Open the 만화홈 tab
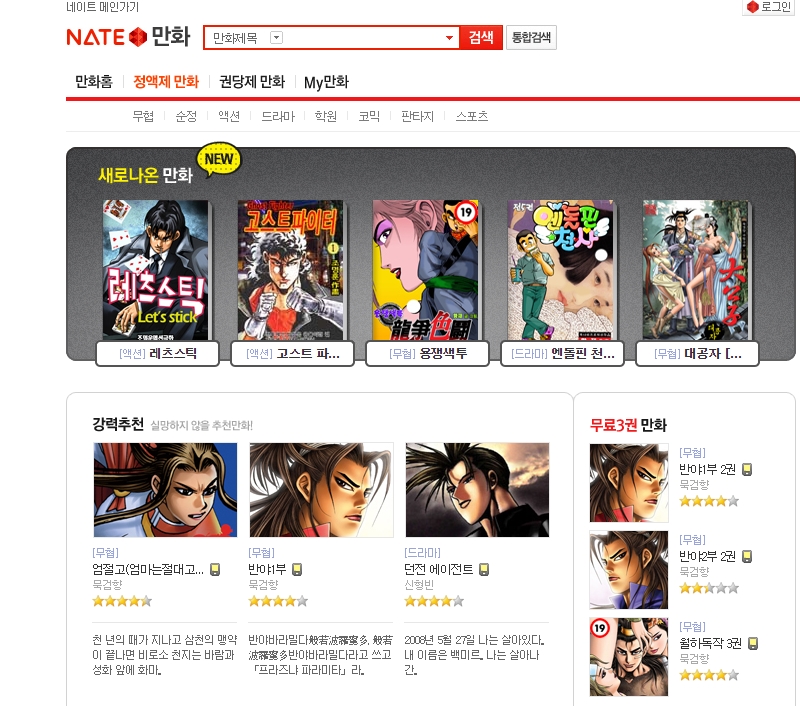 point(94,82)
